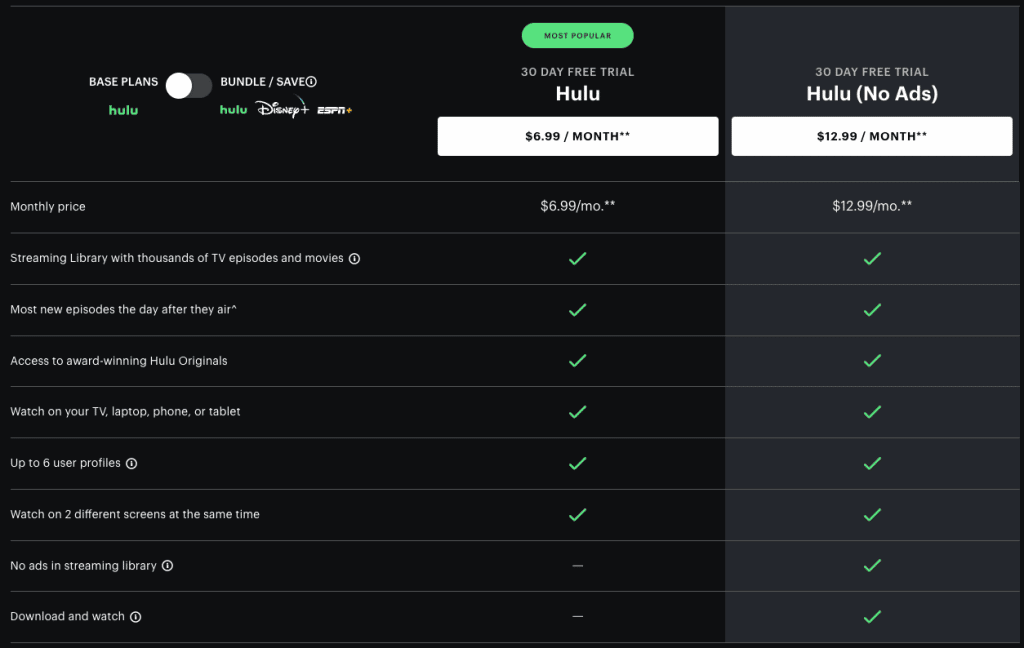Screen dimensions: 1024x648
Task: Click the BUNDLE / SAVE label
Action: point(263,82)
